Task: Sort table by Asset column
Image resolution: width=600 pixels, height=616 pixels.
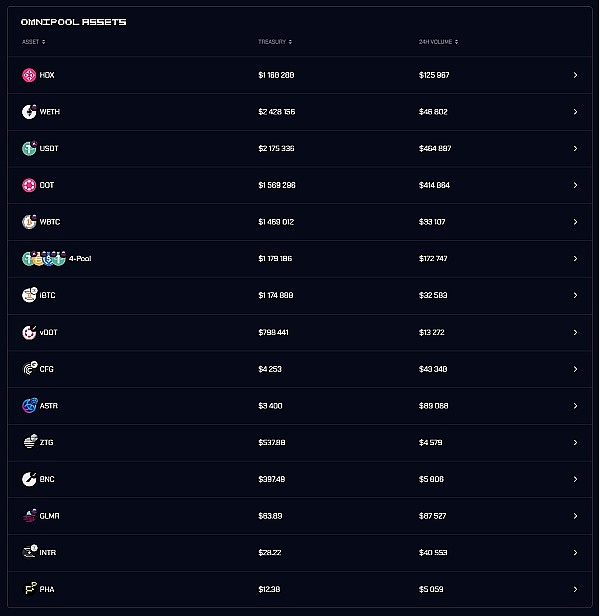Action: (x=33, y=42)
